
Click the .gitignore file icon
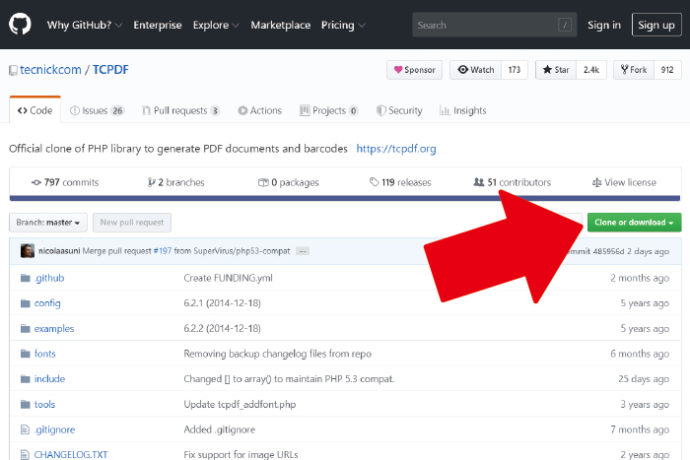(x=26, y=430)
